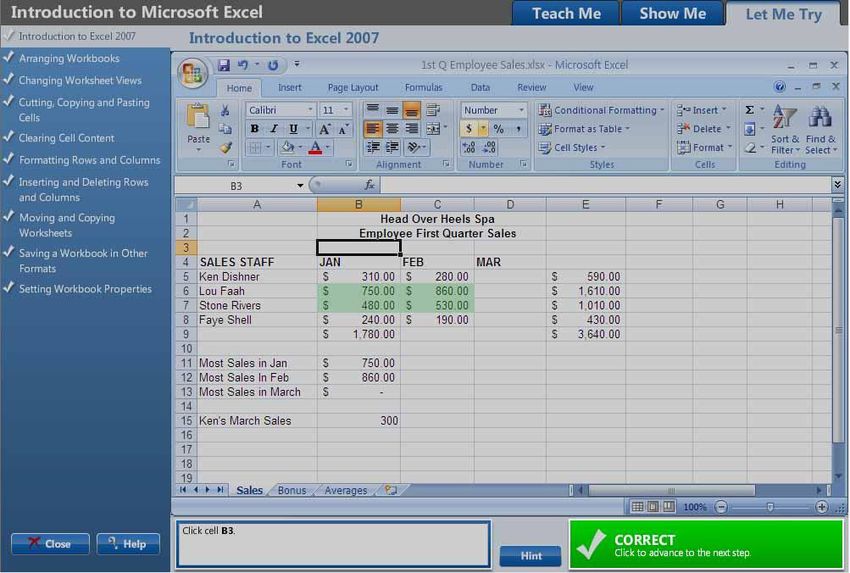Click the horizontal scrollbar thumb
Viewport: 850px width, 573px height.
click(672, 491)
